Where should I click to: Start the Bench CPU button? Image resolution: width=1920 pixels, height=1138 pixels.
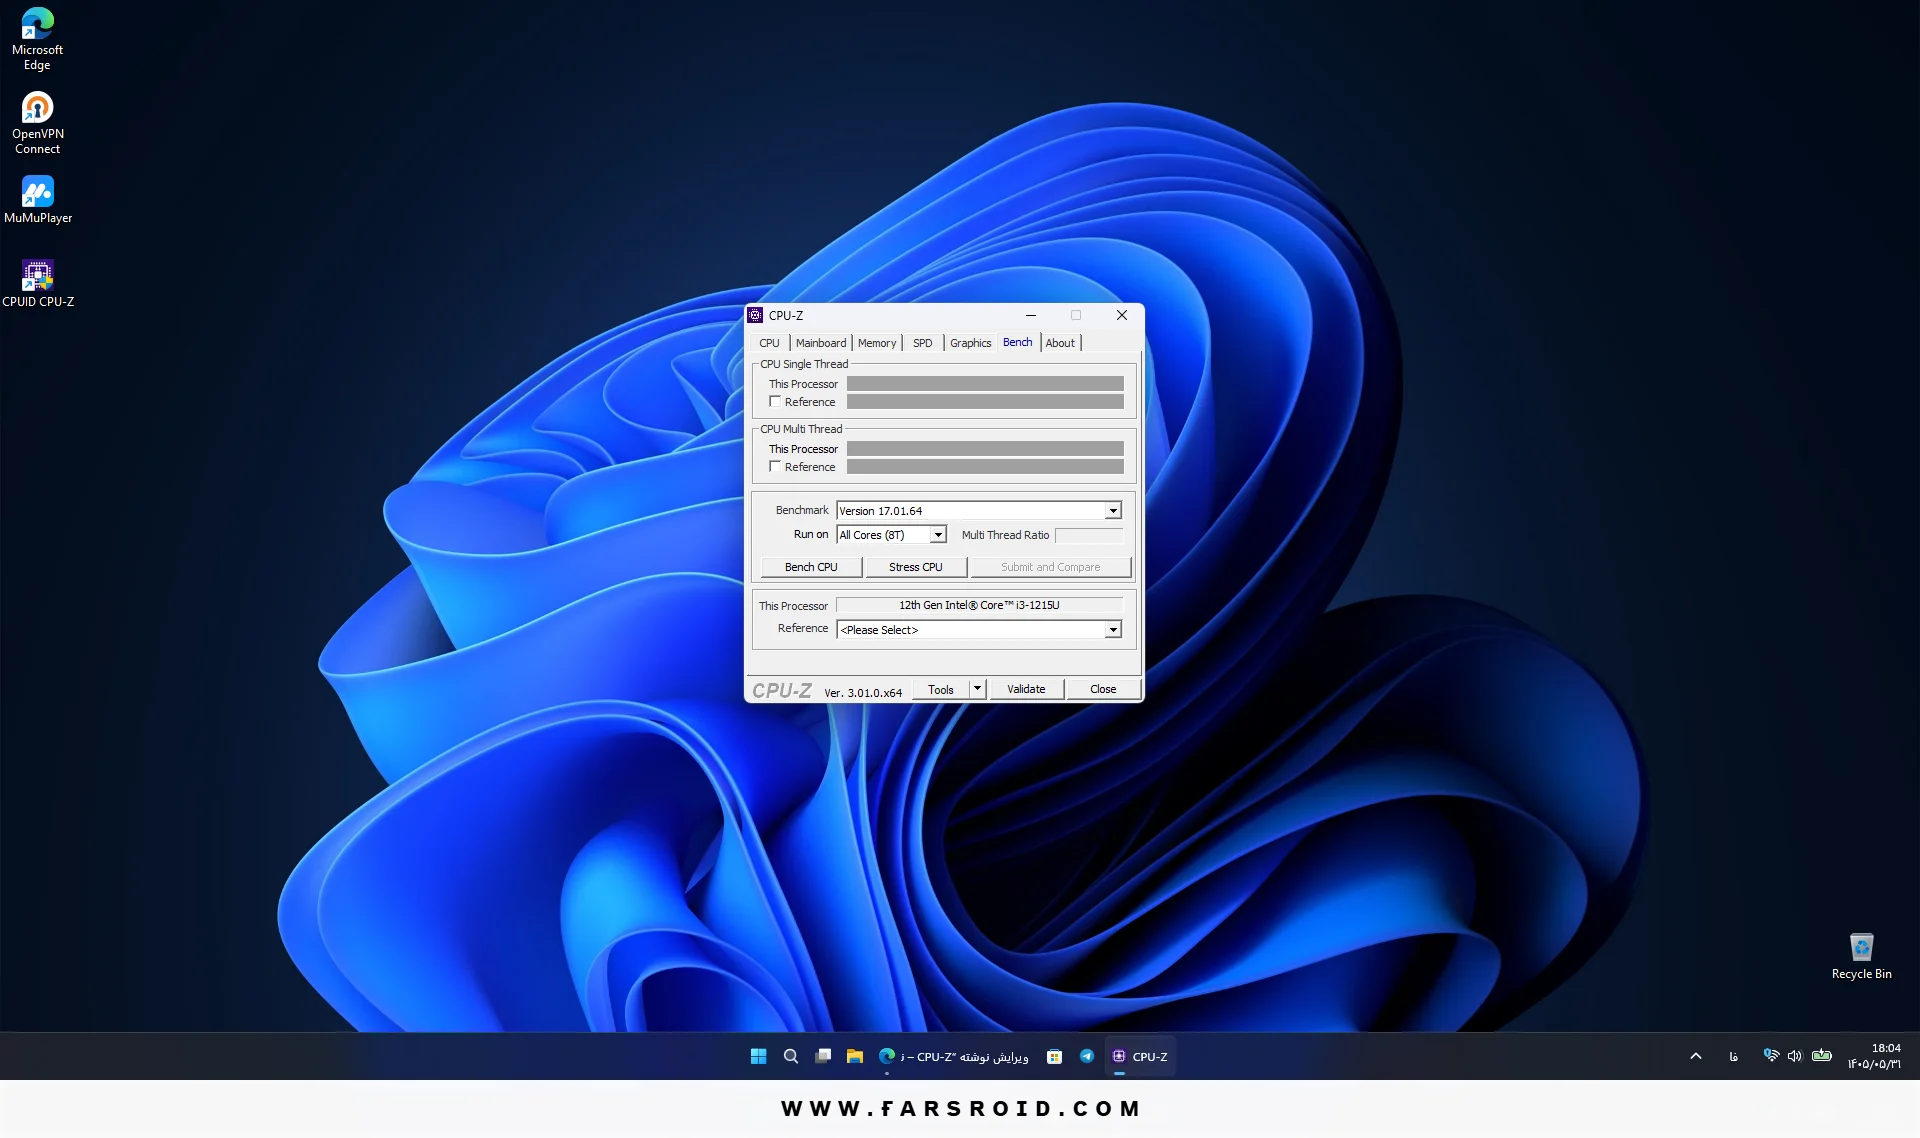coord(811,567)
